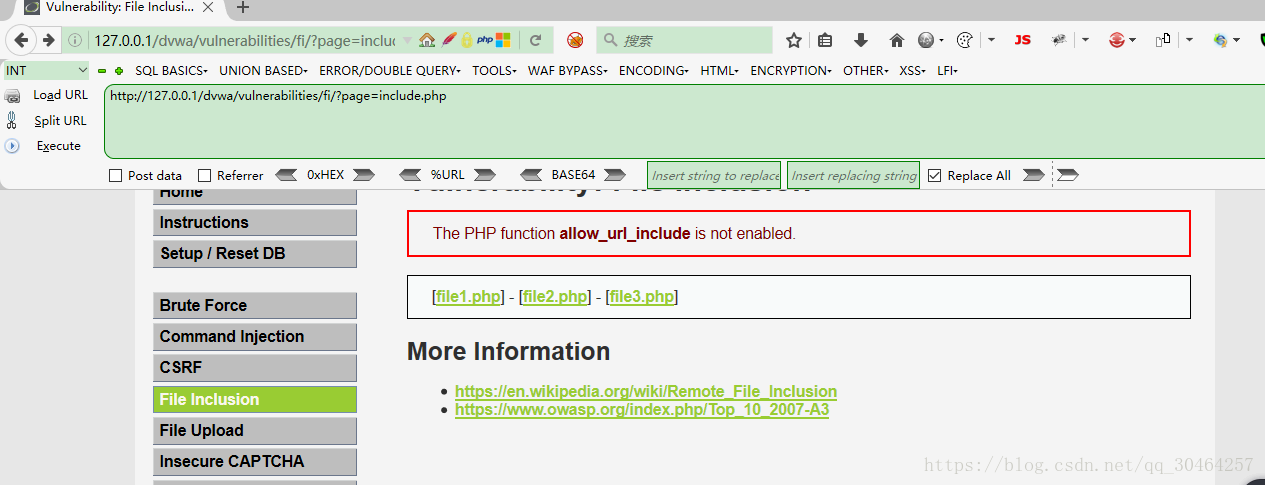Select Brute Force in DVWA sidebar
Viewport: 1265px width, 485px height.
tap(255, 305)
